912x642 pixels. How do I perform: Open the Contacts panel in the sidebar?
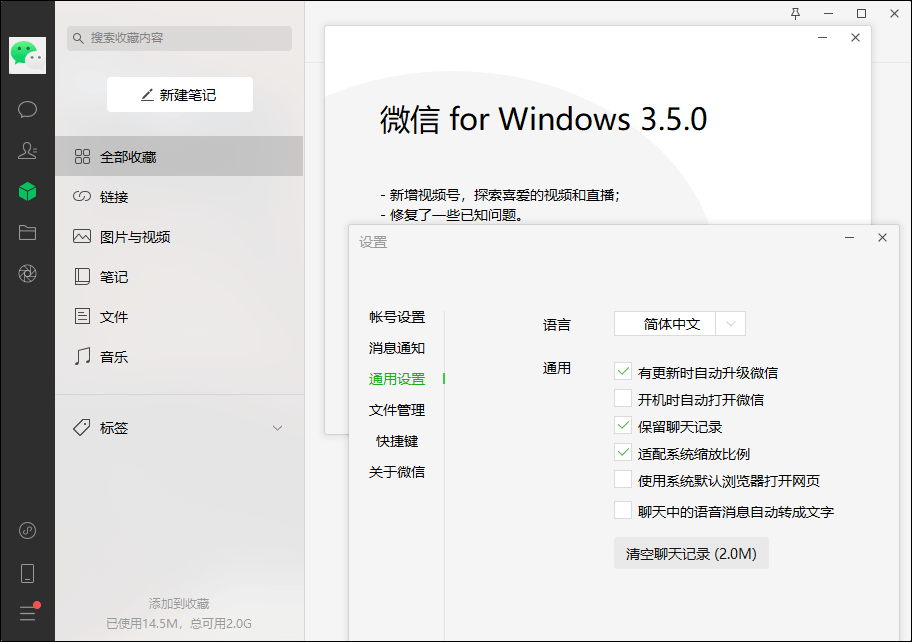[x=27, y=150]
